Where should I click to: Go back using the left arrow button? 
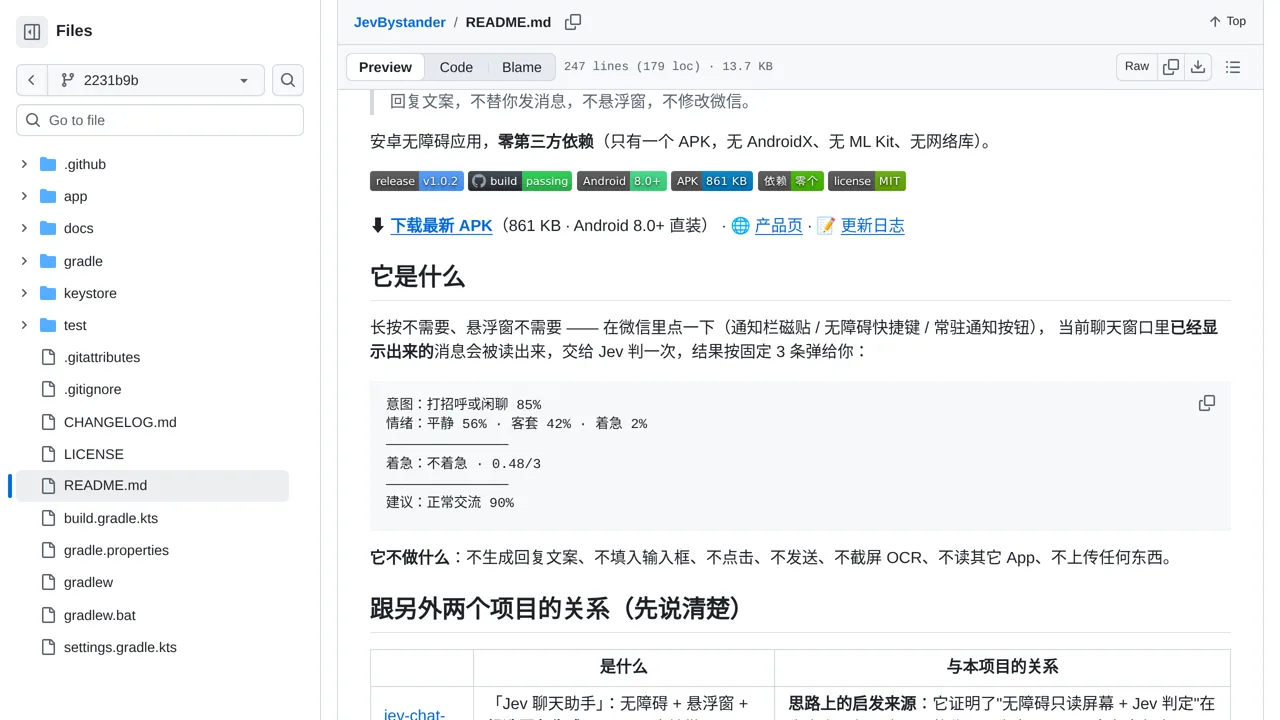(32, 80)
